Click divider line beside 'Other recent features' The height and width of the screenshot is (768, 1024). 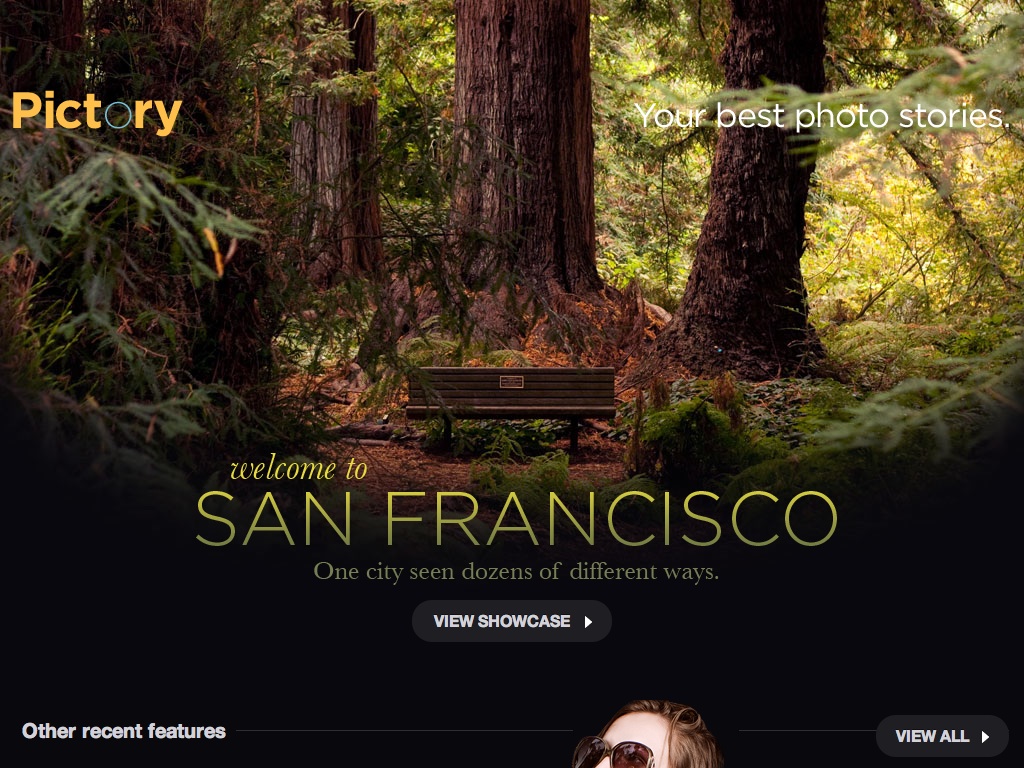[x=404, y=730]
